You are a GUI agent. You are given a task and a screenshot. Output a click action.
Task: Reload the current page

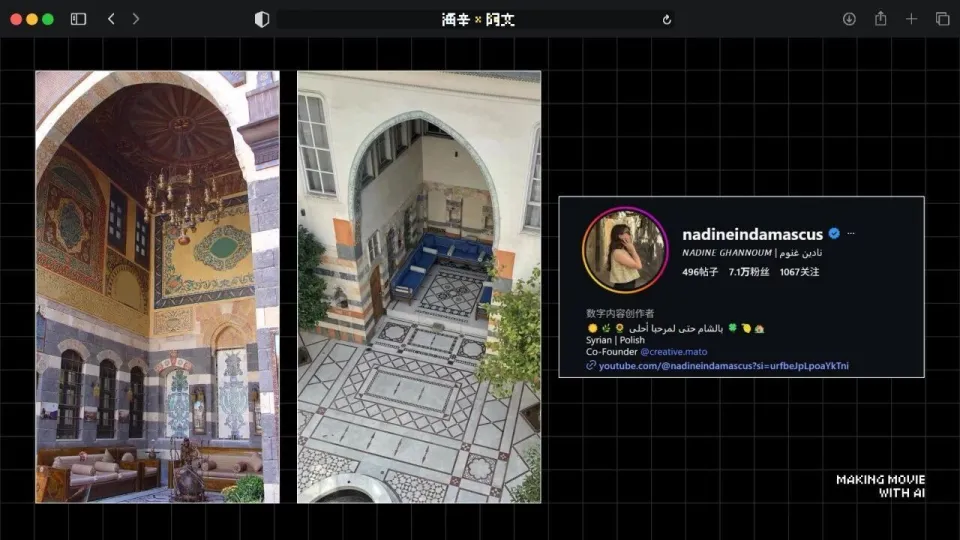tap(667, 19)
